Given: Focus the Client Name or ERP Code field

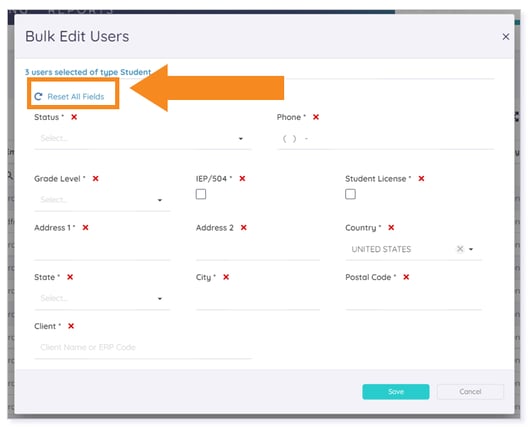Looking at the screenshot, I should click(142, 348).
